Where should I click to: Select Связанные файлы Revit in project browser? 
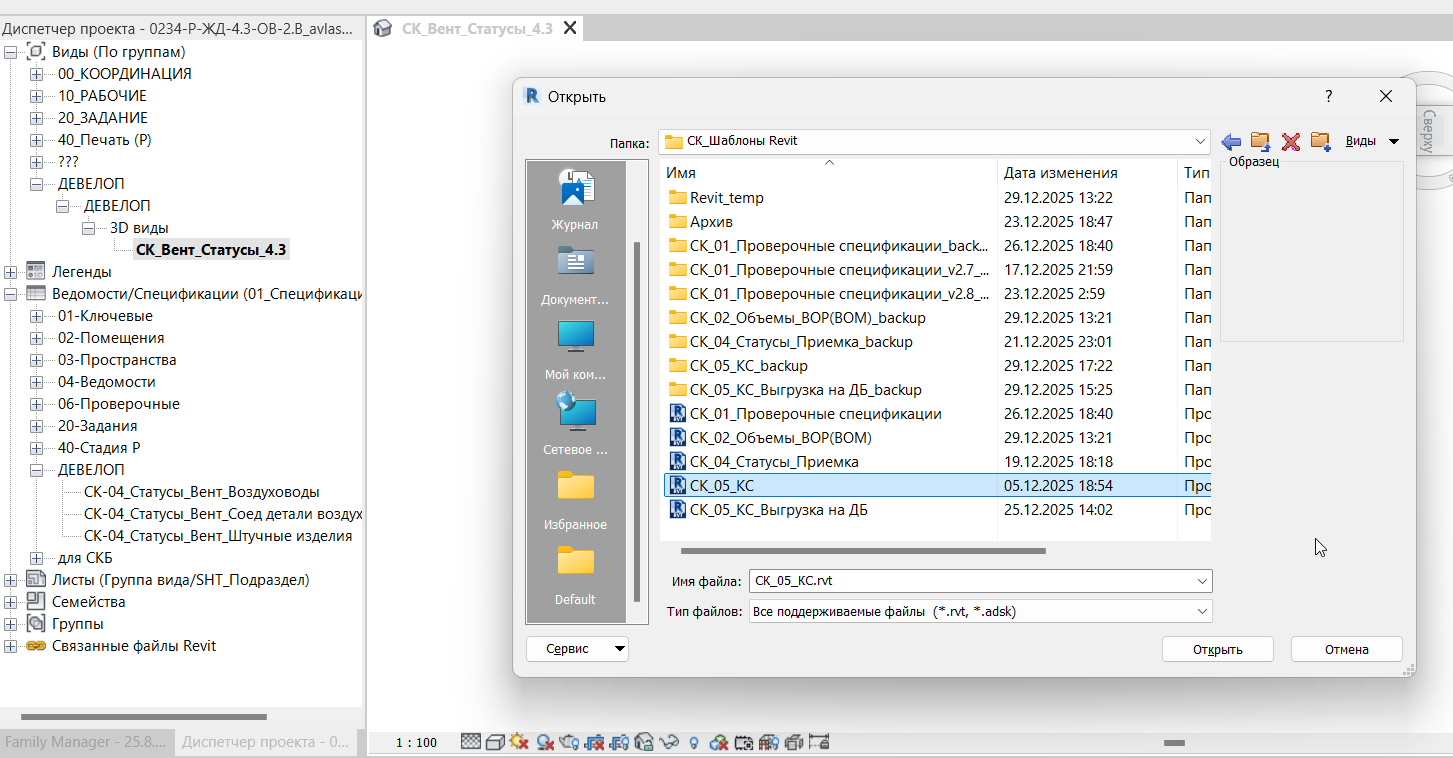134,646
